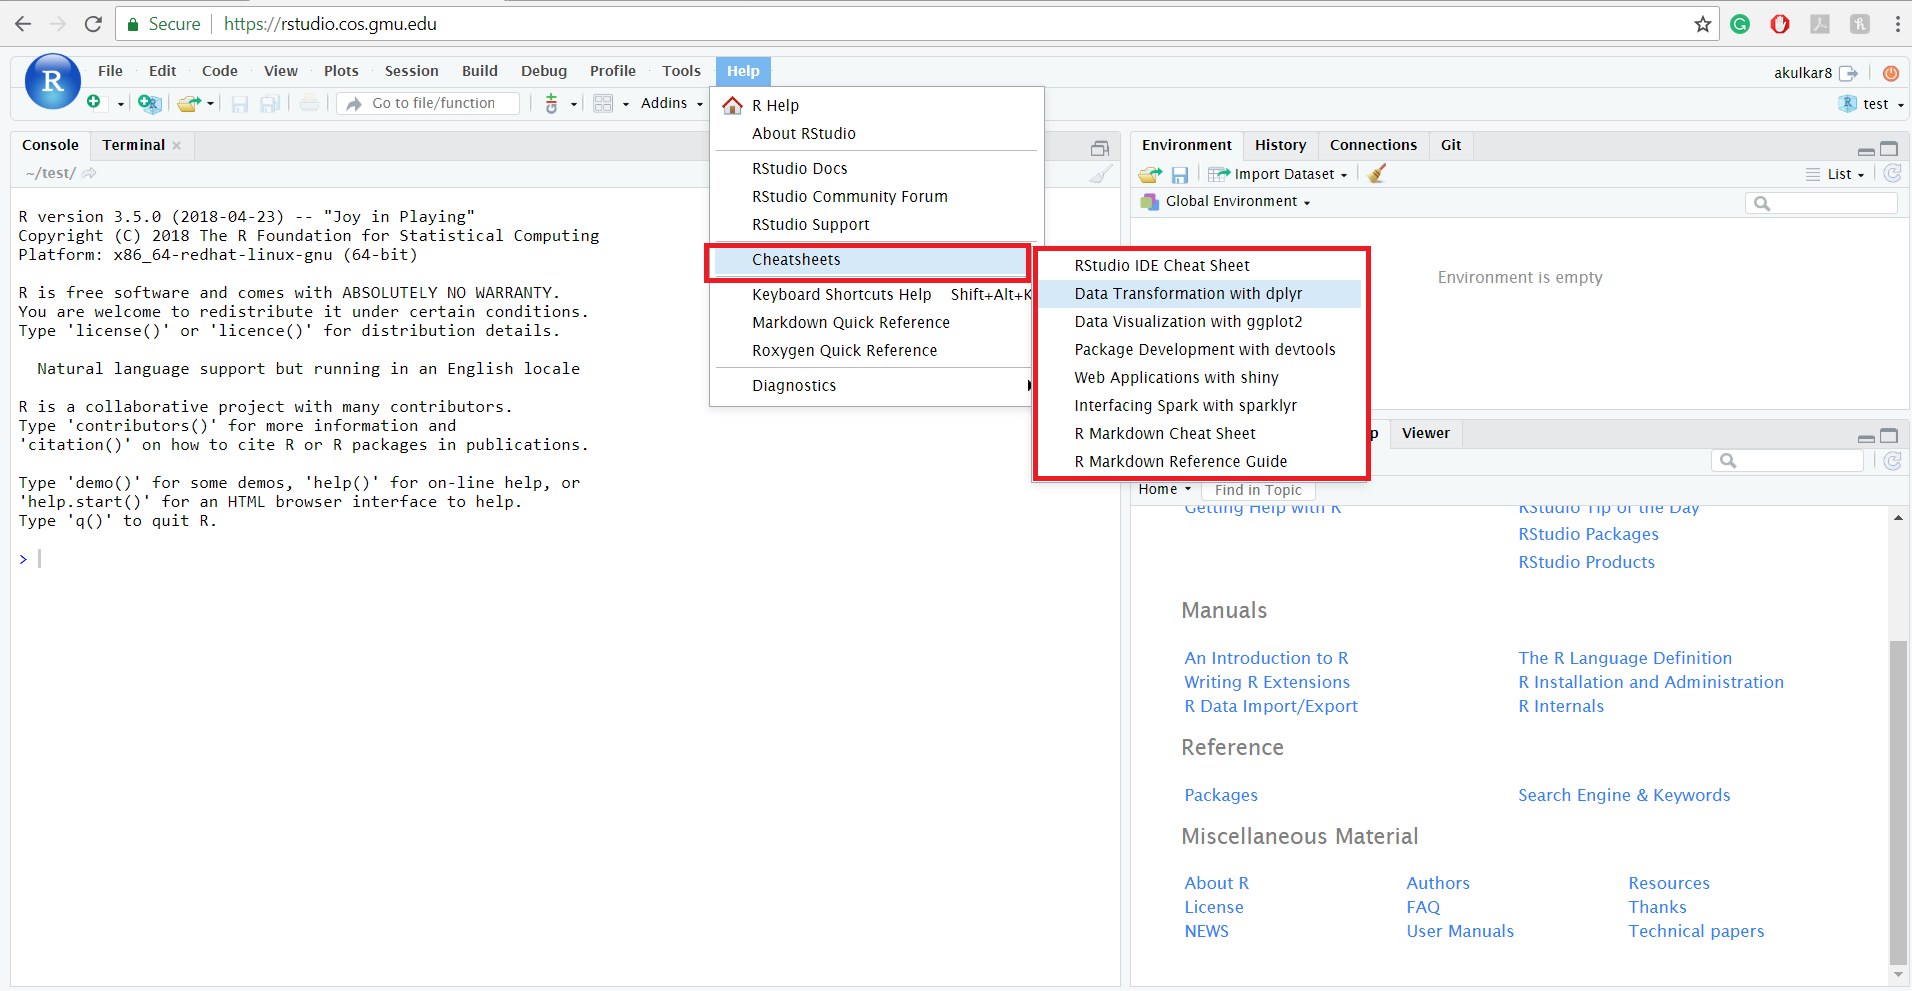Open the RStudio Products link
The height and width of the screenshot is (991, 1912).
(1586, 562)
